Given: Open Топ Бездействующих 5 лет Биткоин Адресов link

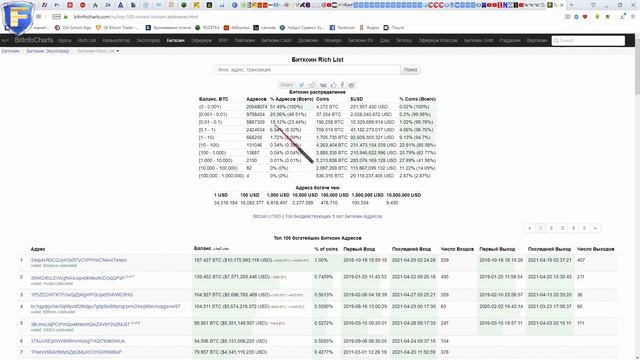Looking at the screenshot, I should (x=333, y=216).
